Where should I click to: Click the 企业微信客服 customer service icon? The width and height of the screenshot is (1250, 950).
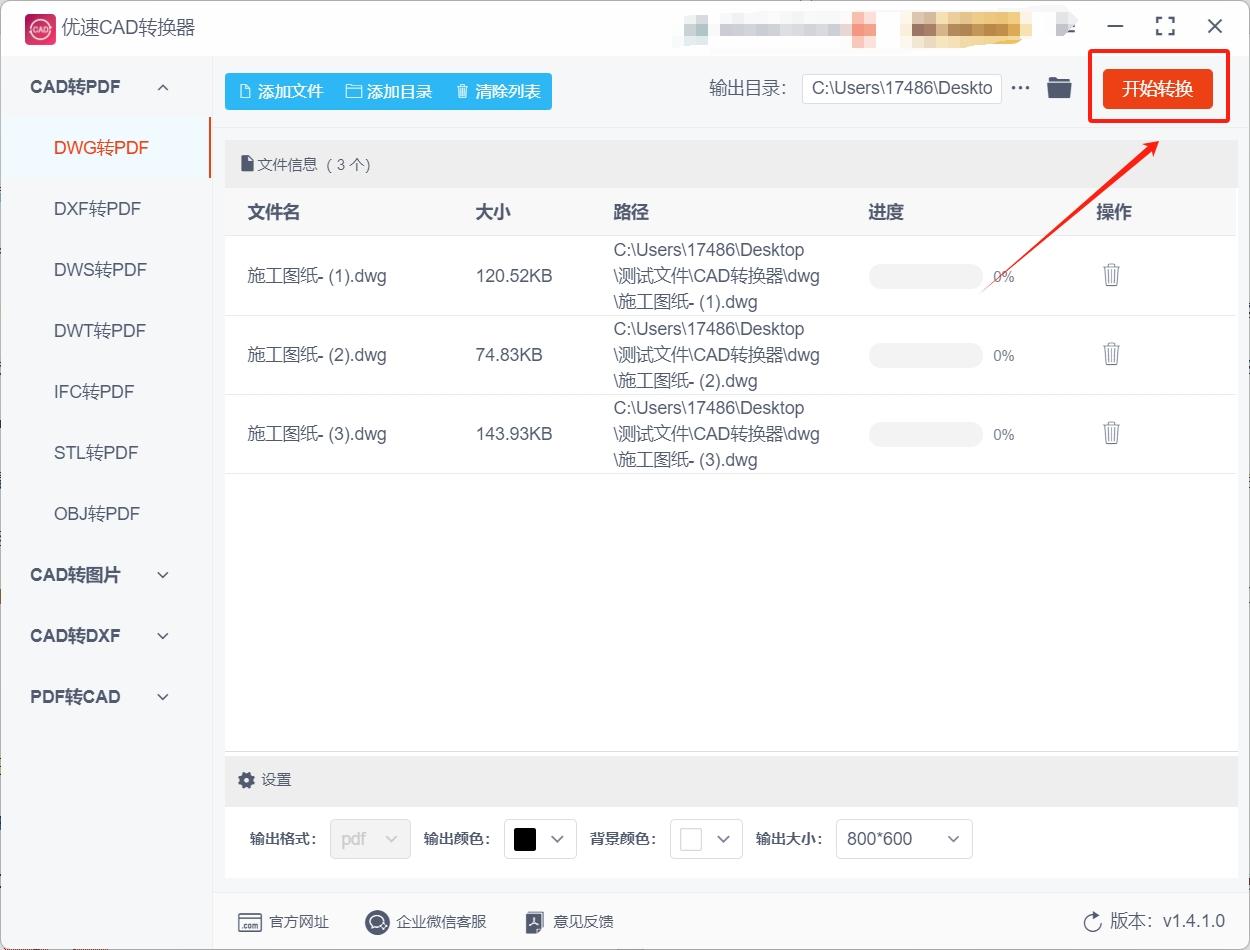[x=377, y=922]
